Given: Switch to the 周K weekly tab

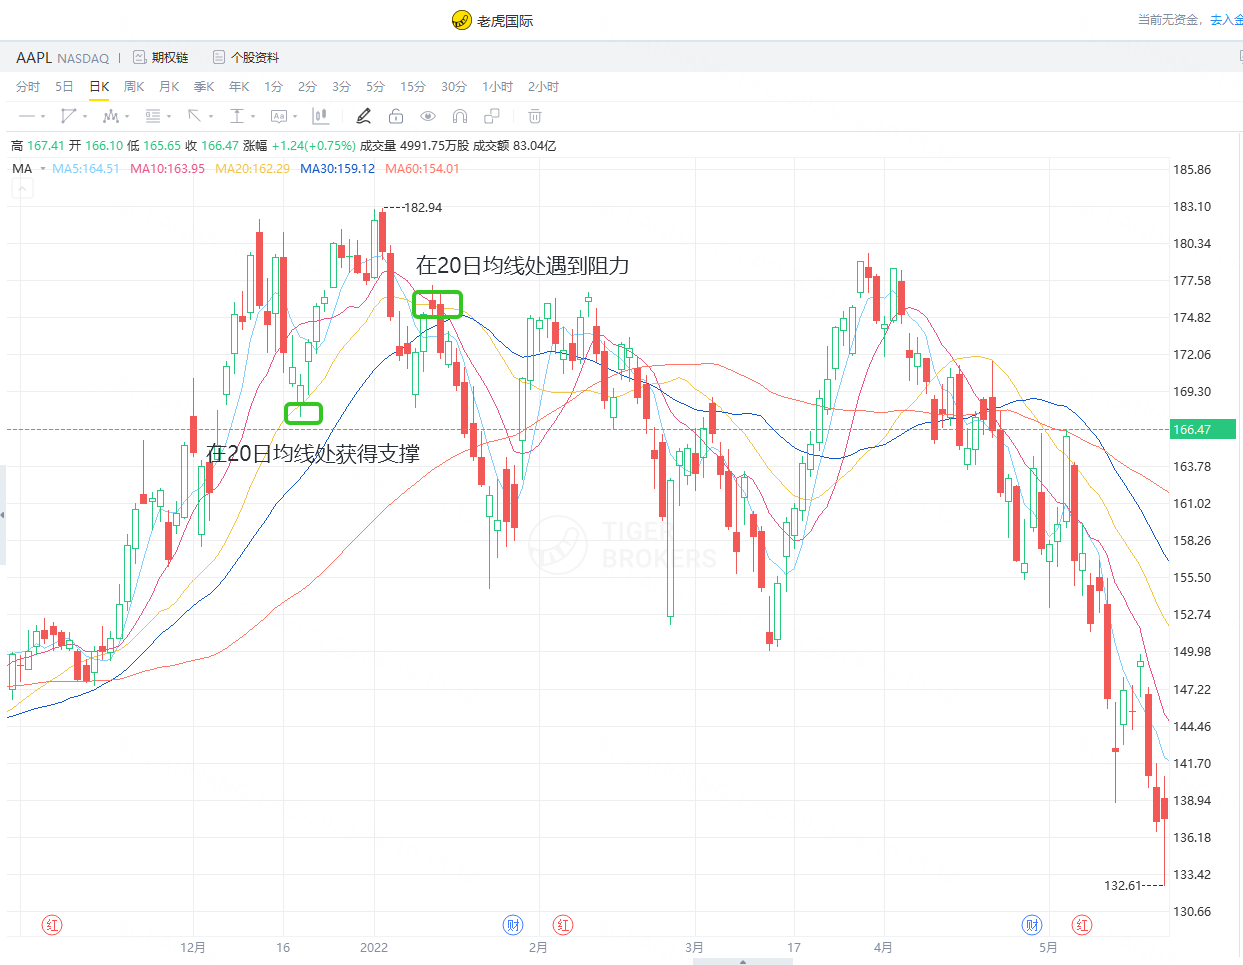Looking at the screenshot, I should pos(134,87).
